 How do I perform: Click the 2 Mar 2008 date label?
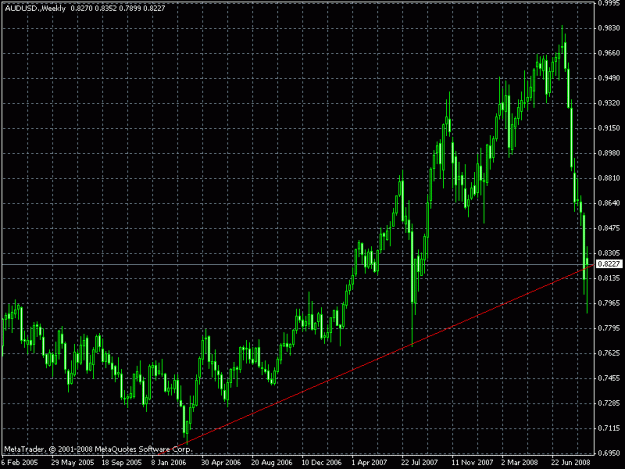519,463
